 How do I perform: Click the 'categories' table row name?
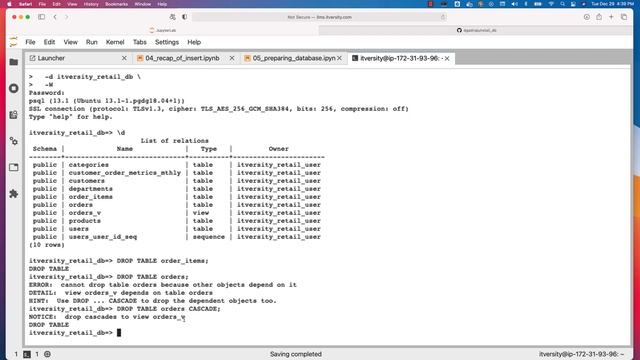[x=89, y=165]
